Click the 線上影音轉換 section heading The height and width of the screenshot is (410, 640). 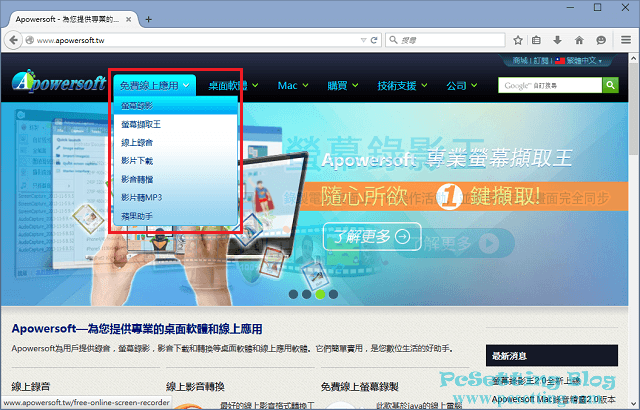[x=196, y=386]
